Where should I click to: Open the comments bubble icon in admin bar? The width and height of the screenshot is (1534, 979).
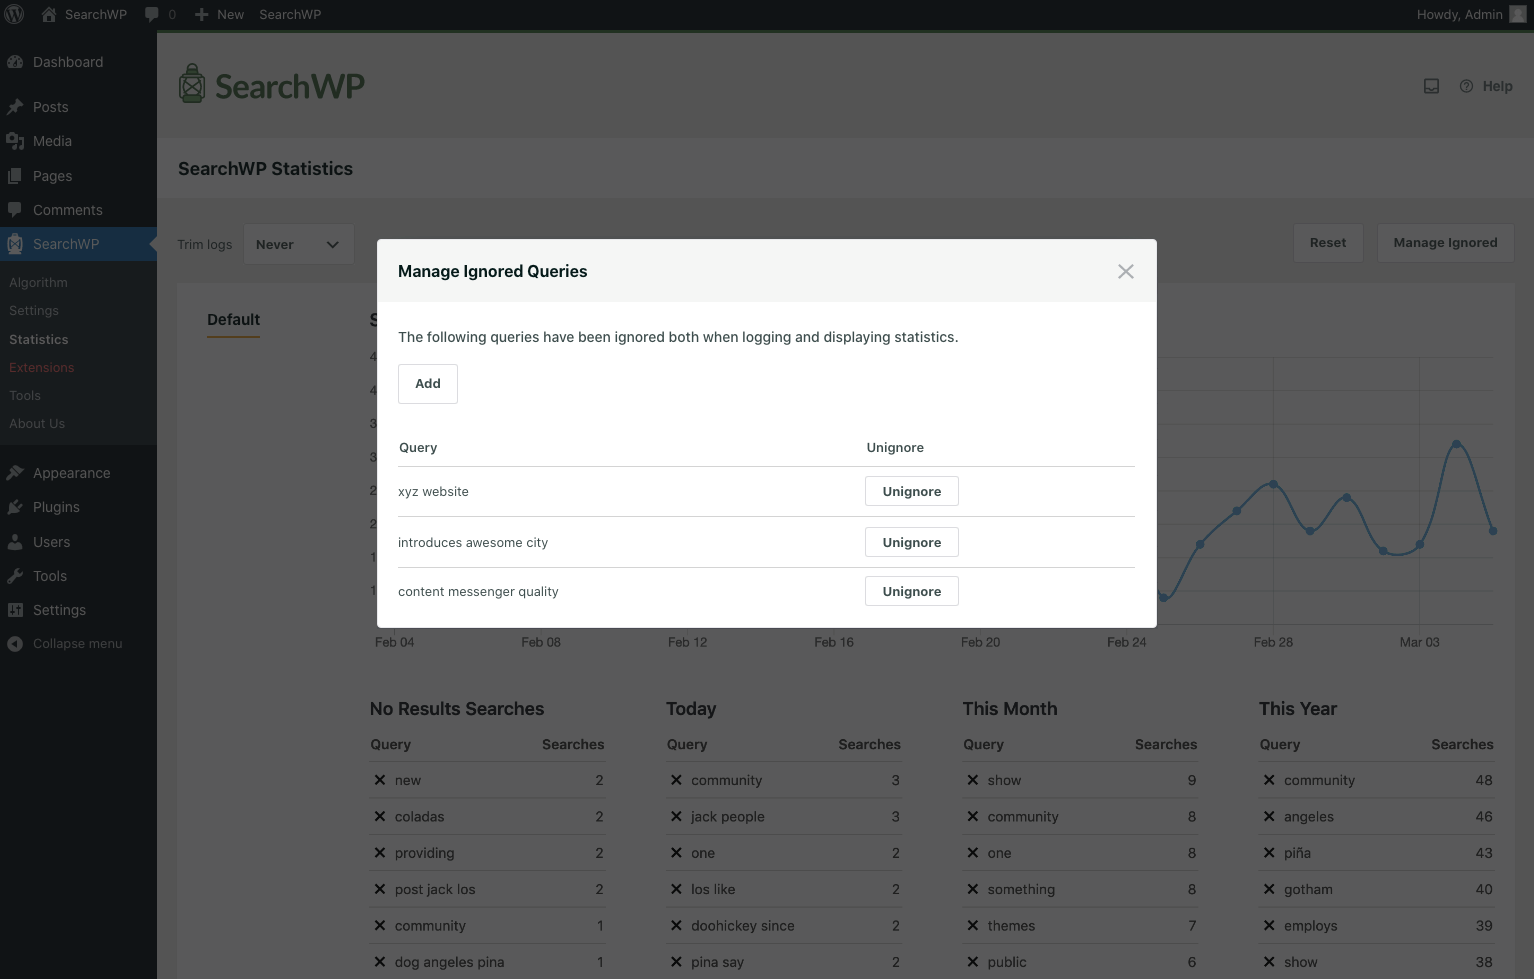tap(152, 14)
